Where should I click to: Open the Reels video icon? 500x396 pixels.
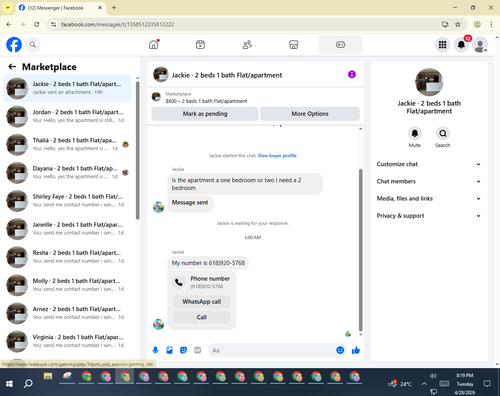point(200,44)
